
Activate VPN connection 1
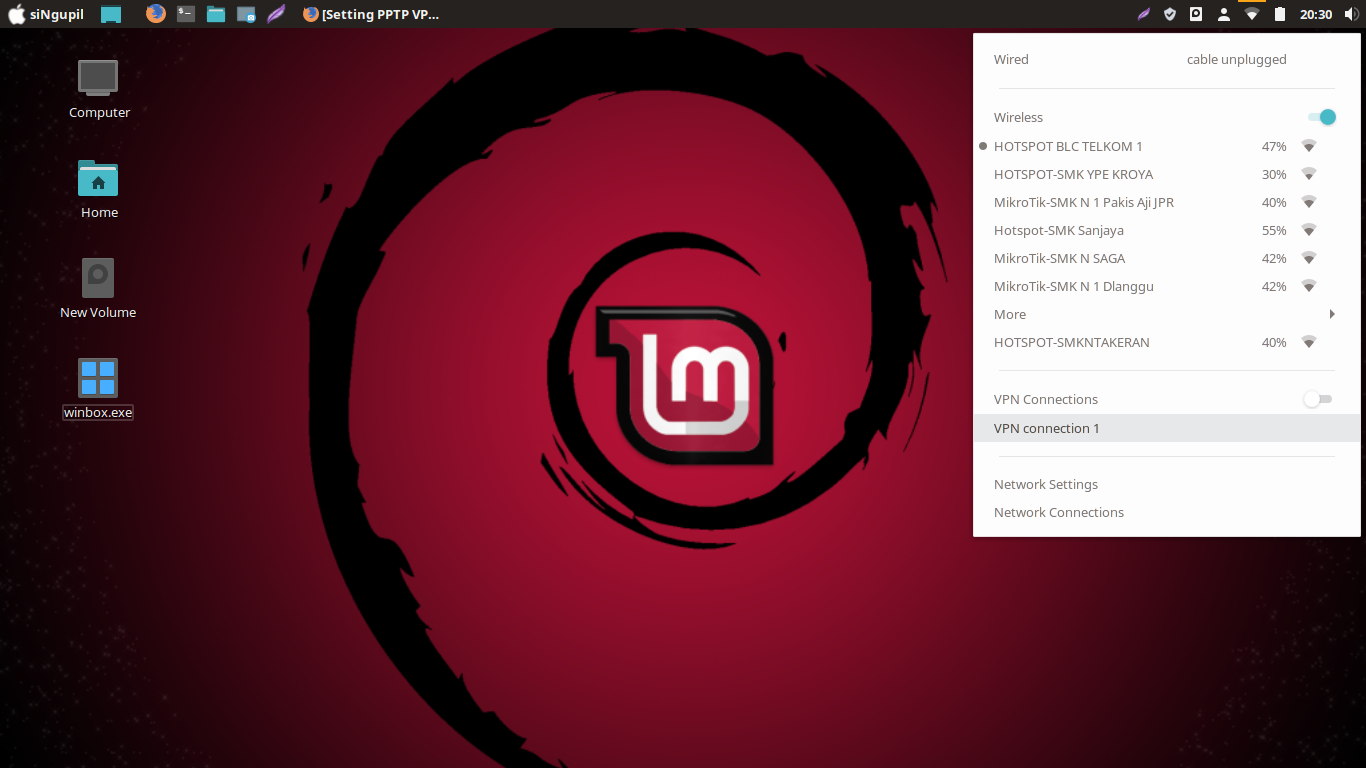(1167, 428)
